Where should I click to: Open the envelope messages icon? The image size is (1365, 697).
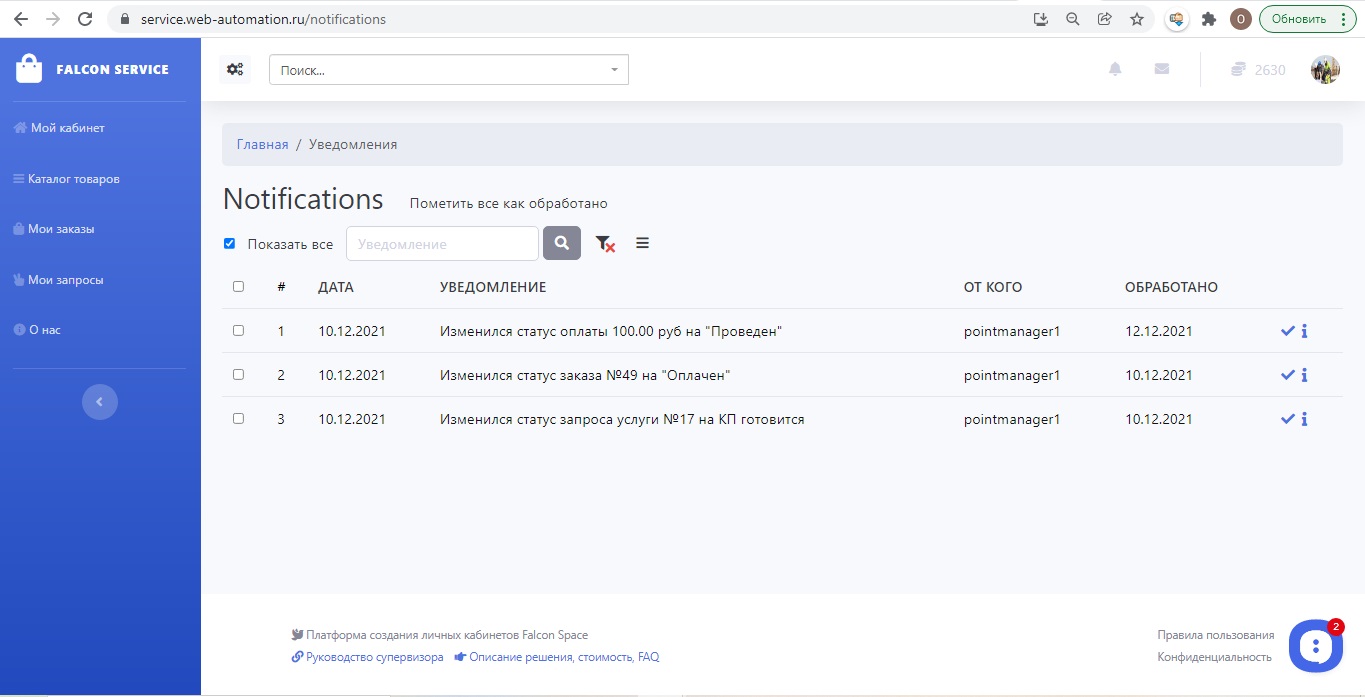[1161, 69]
